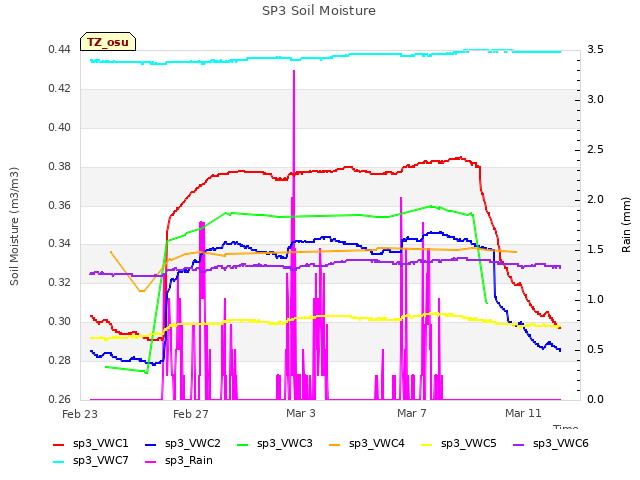Image resolution: width=640 pixels, height=480 pixels.
Task: Click the Mar 11 x-axis tick label
Action: (523, 413)
